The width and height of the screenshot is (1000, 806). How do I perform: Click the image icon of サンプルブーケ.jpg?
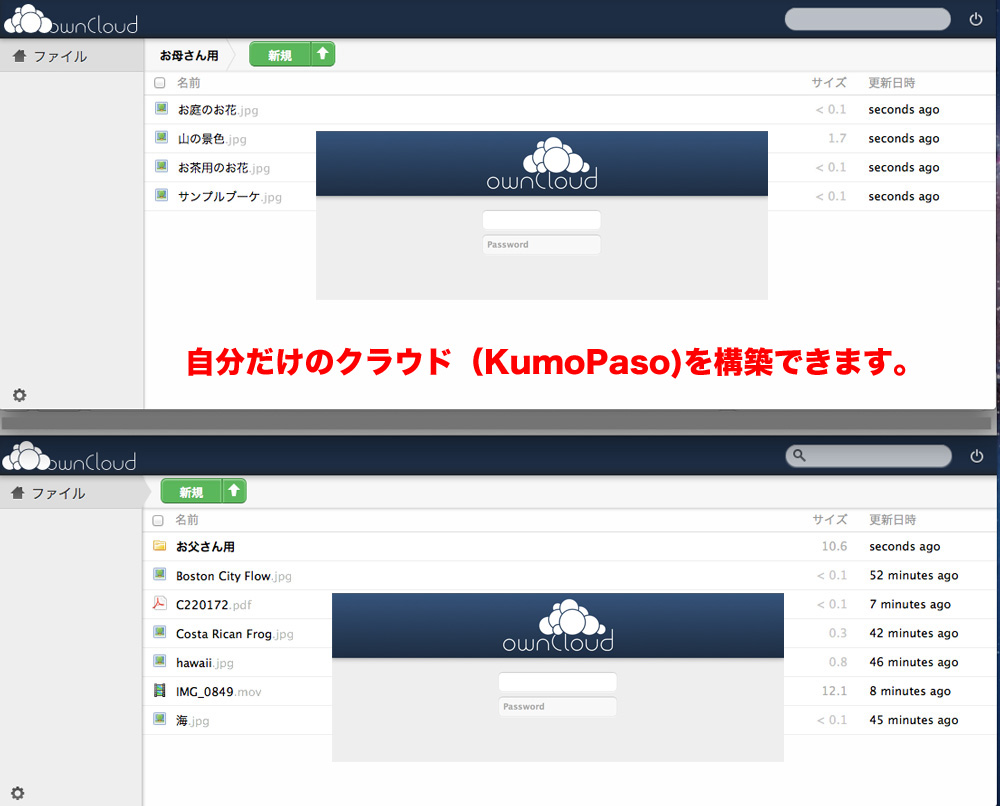pos(161,195)
